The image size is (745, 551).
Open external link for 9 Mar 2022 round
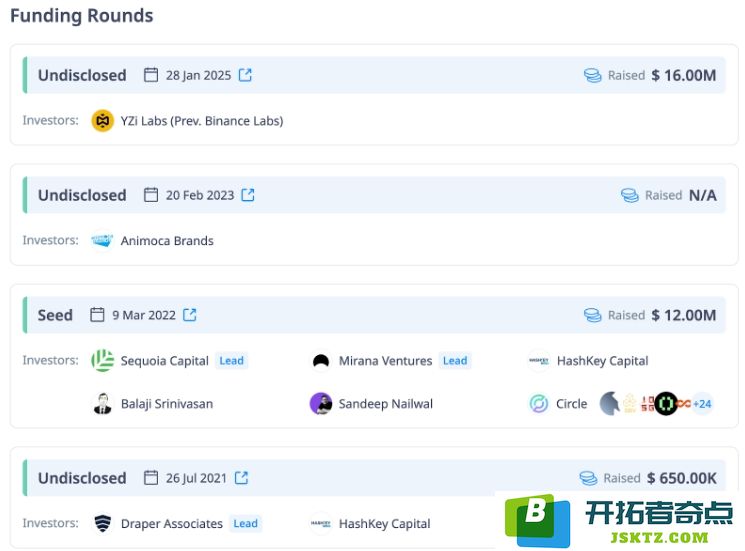coord(190,315)
